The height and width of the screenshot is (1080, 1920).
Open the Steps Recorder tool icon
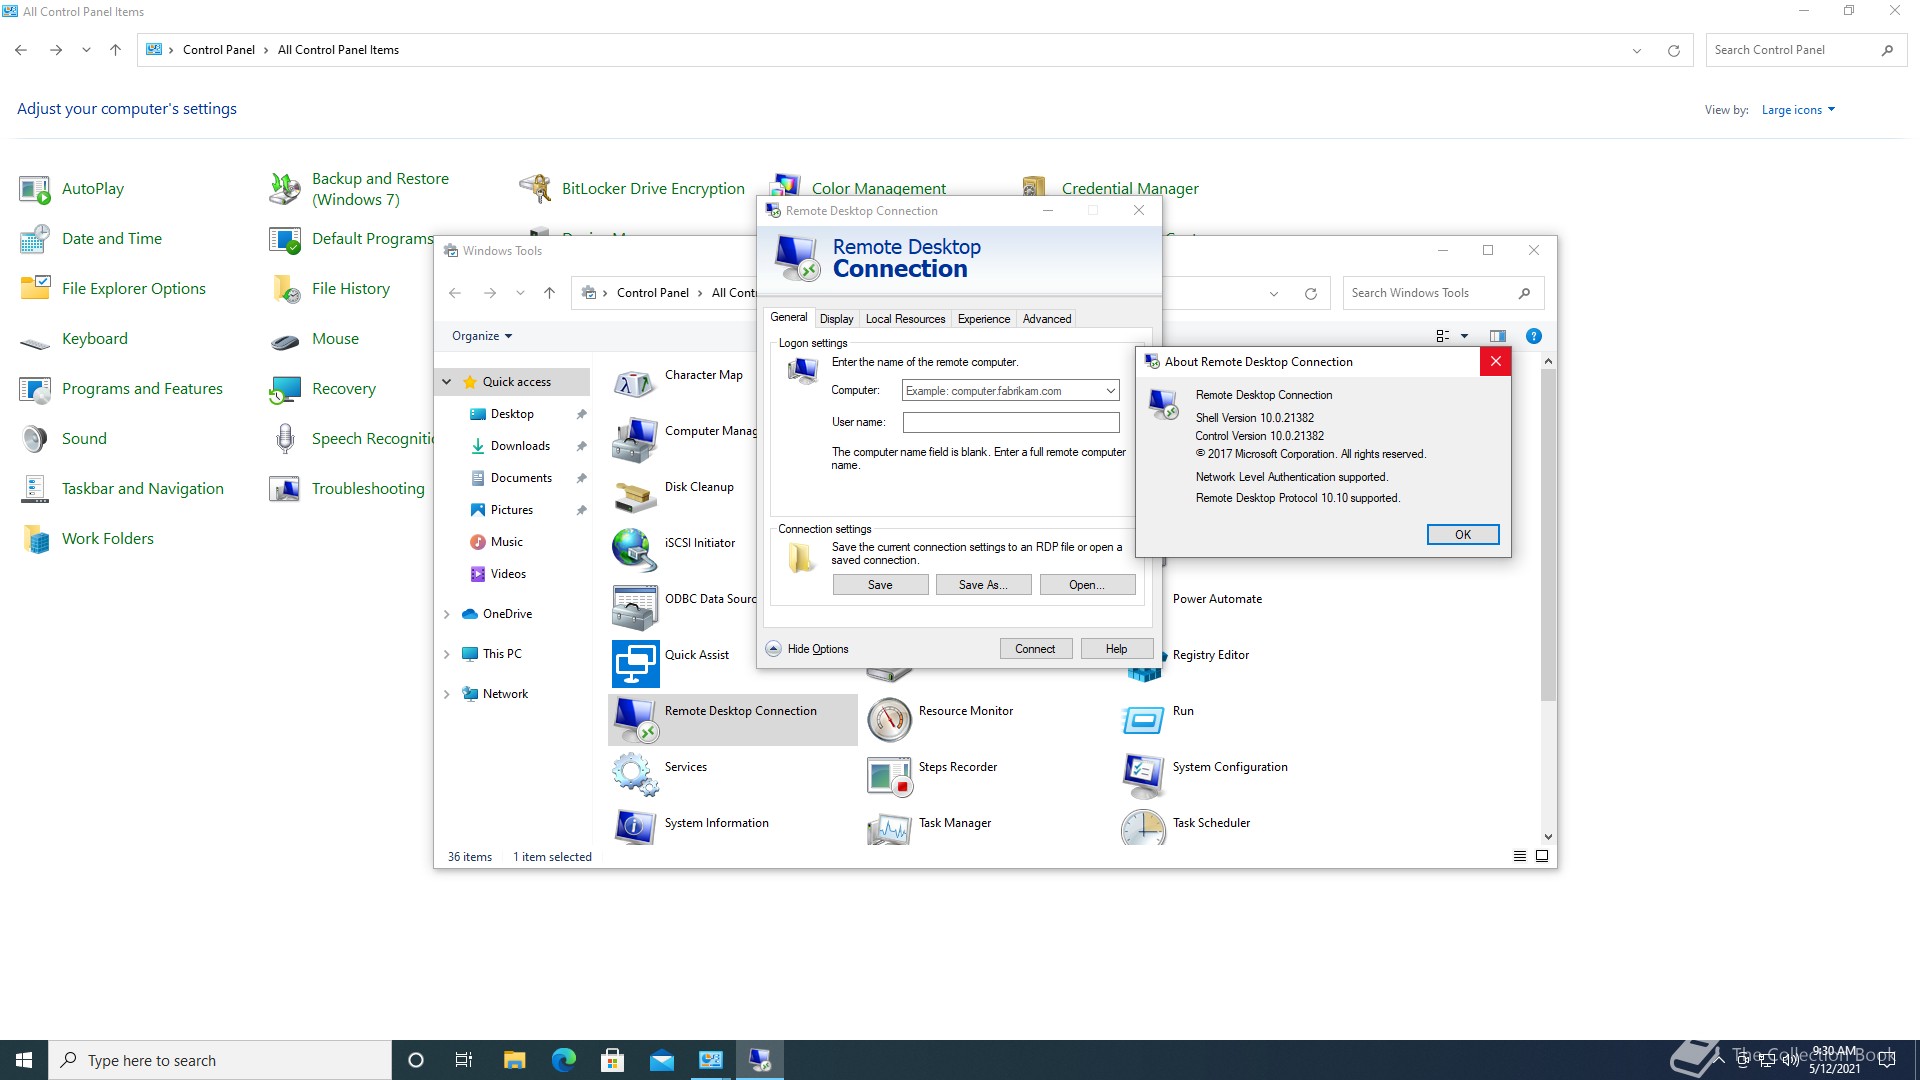tap(889, 775)
